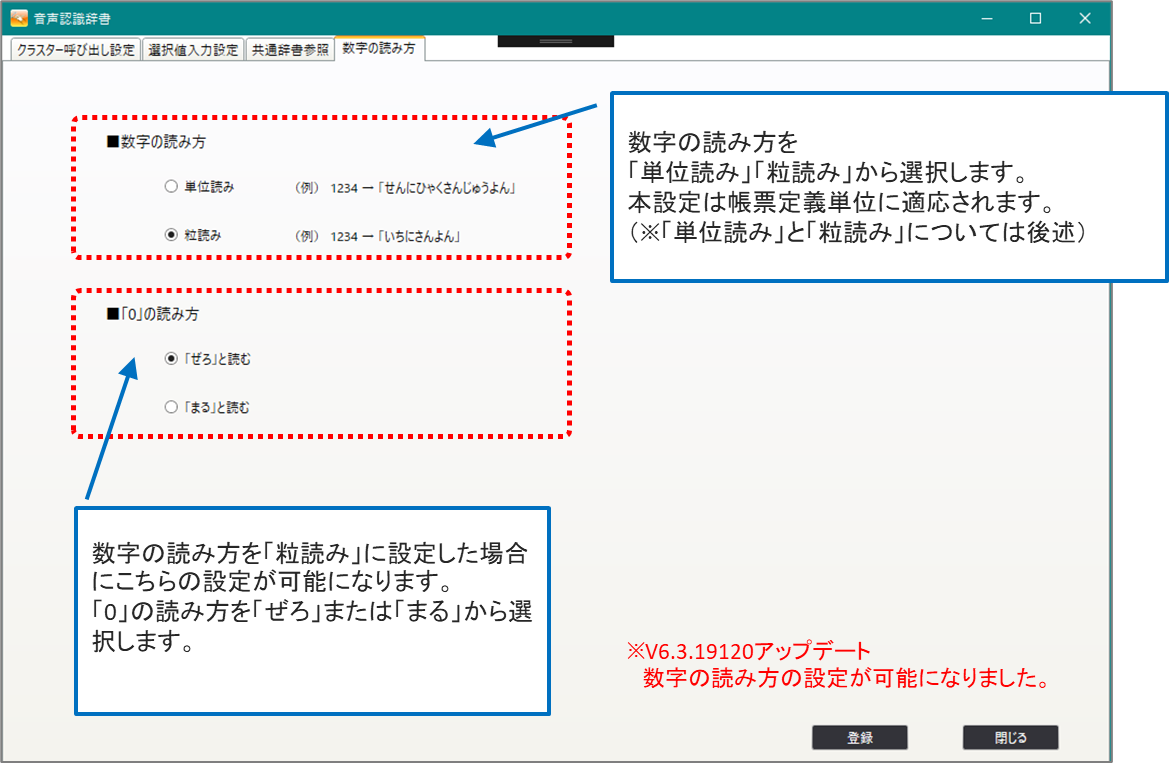This screenshot has height=763, width=1169.
Task: Click the 音声認識辞書 app icon in title bar
Action: coord(19,18)
